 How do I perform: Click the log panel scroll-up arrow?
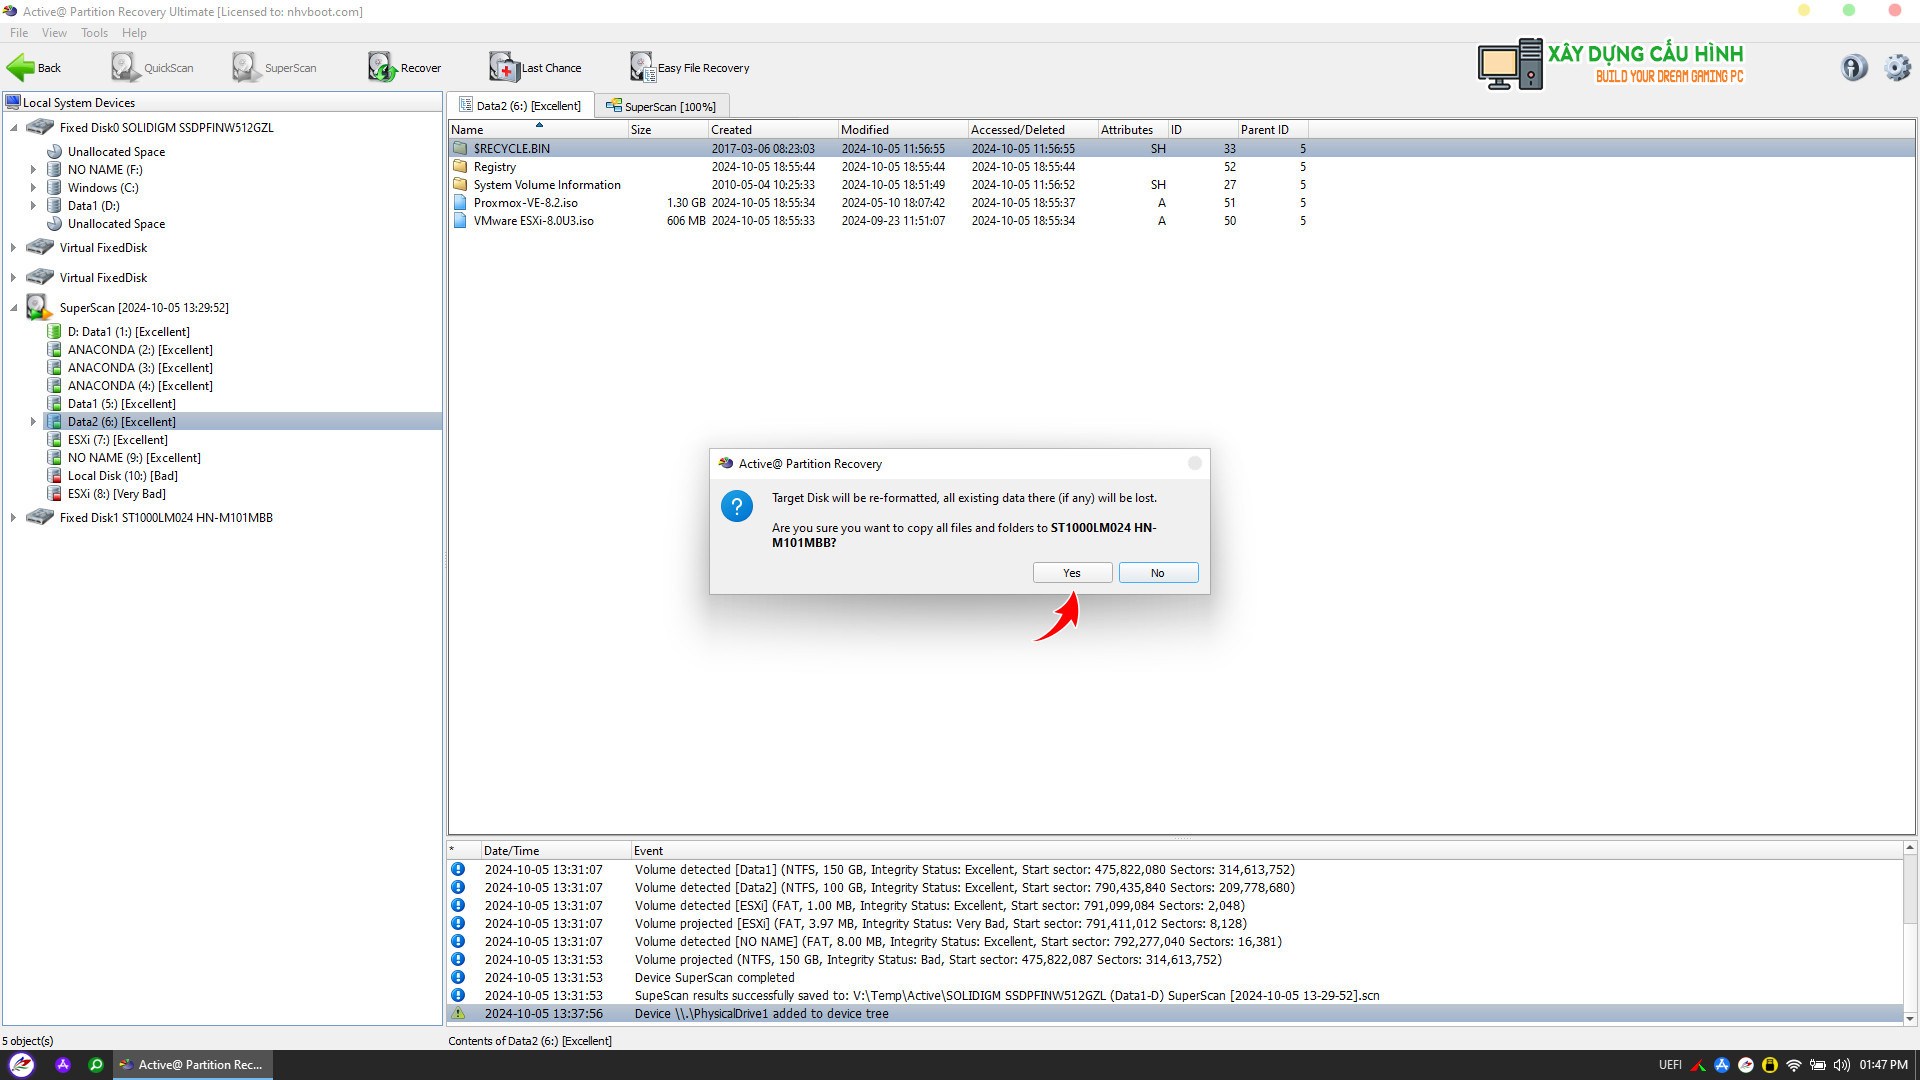tap(1910, 848)
